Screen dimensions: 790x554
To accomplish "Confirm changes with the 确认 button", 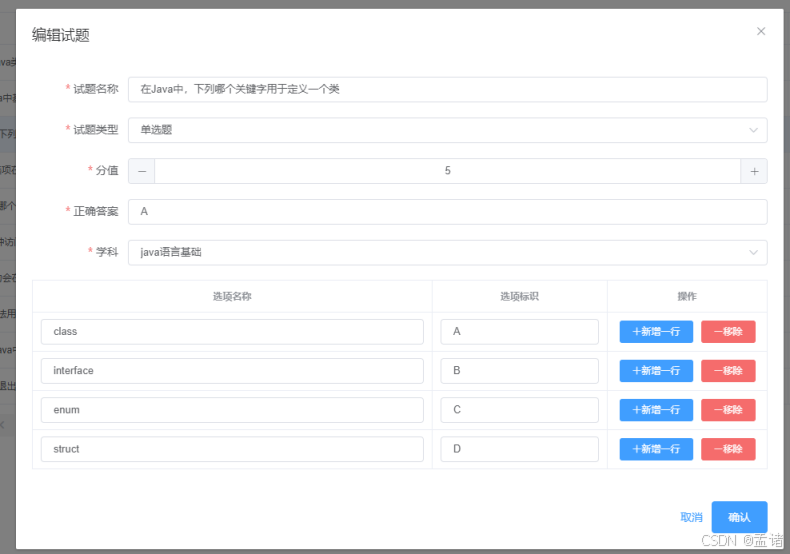I will pos(739,517).
